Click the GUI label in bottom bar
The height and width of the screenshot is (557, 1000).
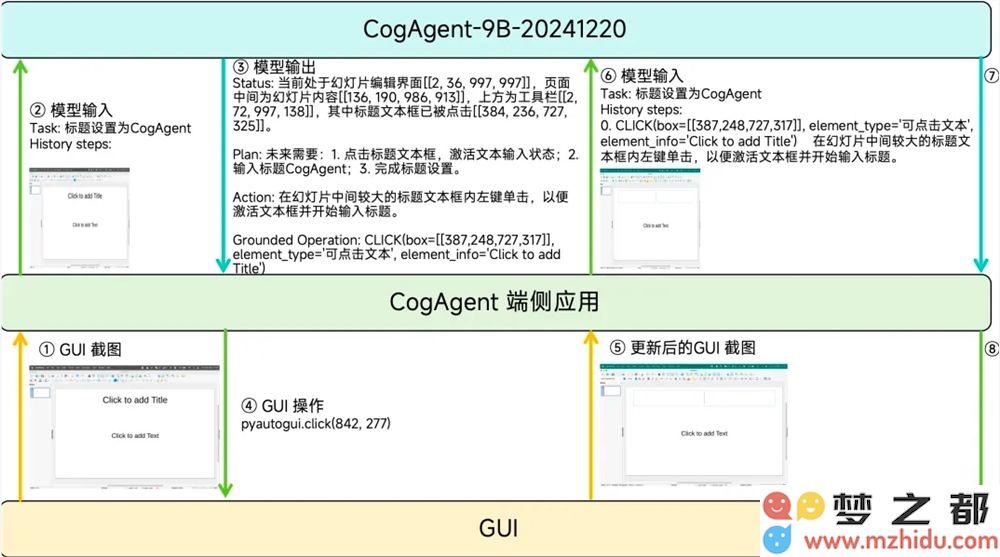tap(498, 528)
